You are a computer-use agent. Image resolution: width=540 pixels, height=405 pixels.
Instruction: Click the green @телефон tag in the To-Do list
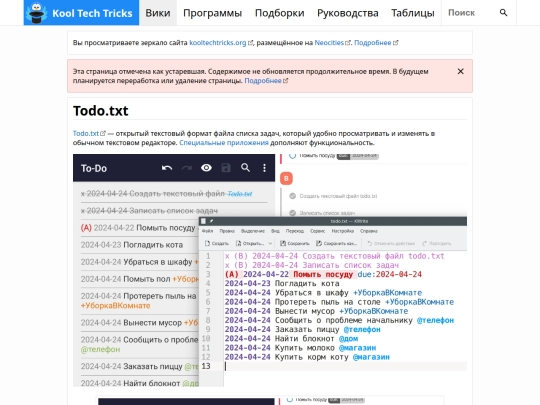[x=100, y=349]
